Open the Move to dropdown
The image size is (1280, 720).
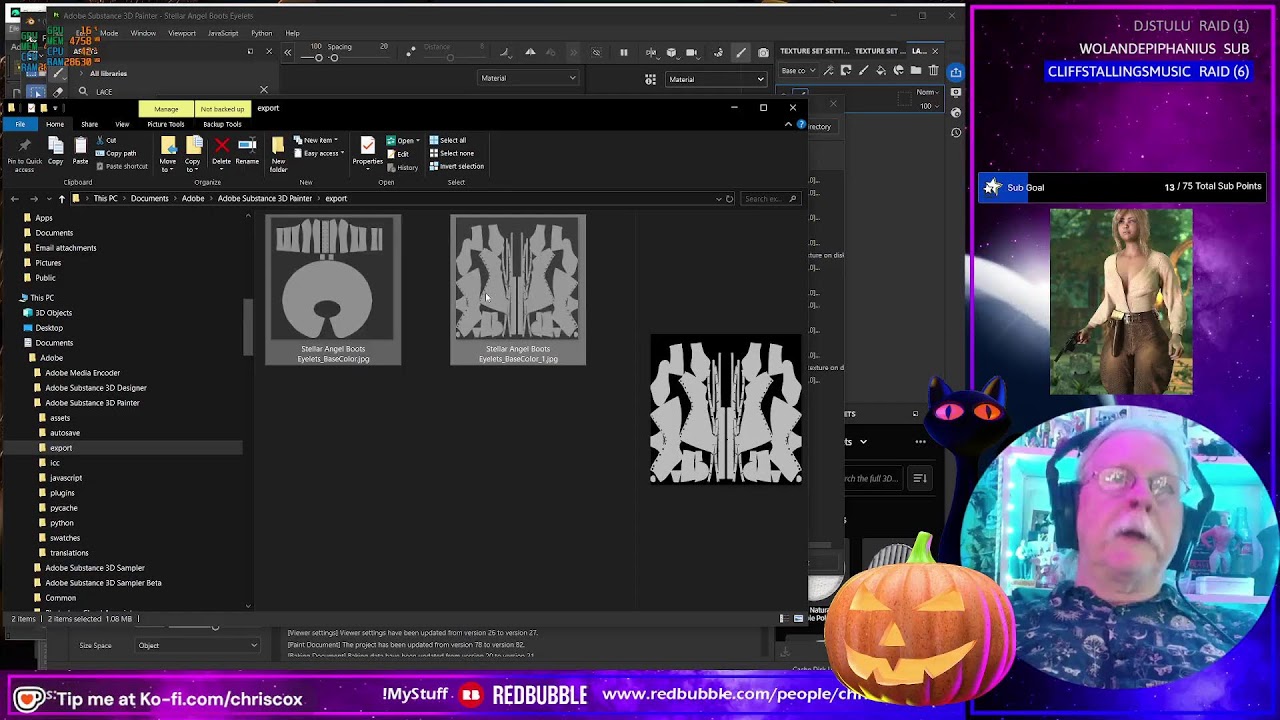[x=168, y=154]
